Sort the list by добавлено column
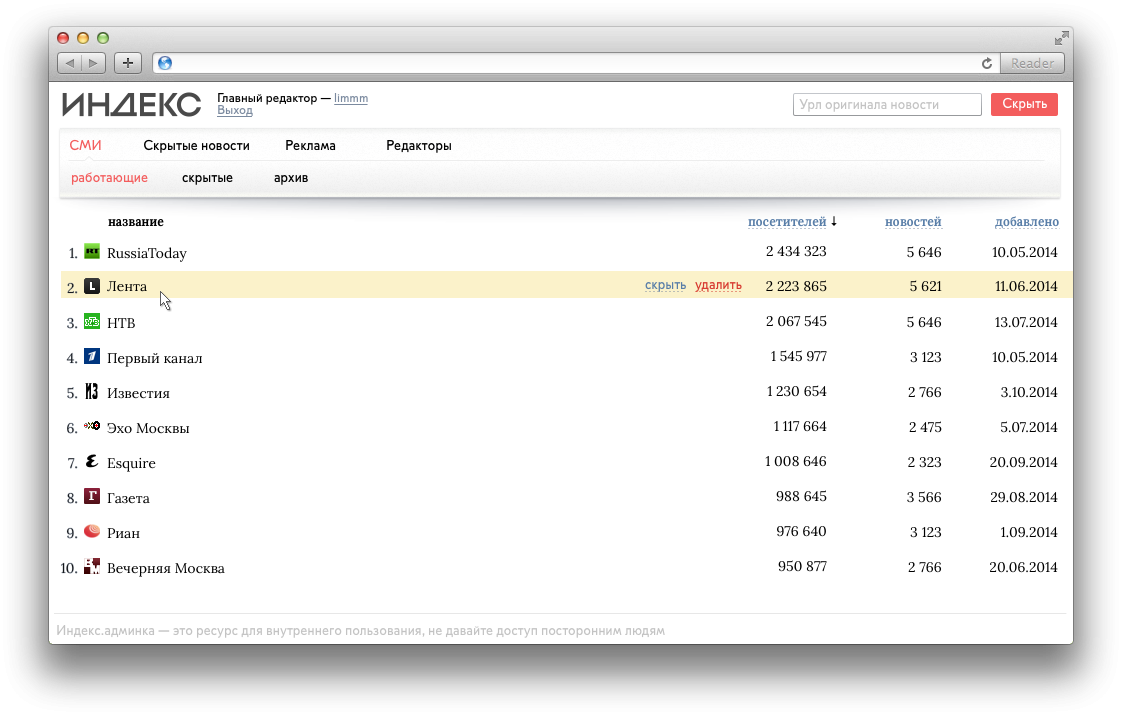The image size is (1122, 715). (1026, 222)
